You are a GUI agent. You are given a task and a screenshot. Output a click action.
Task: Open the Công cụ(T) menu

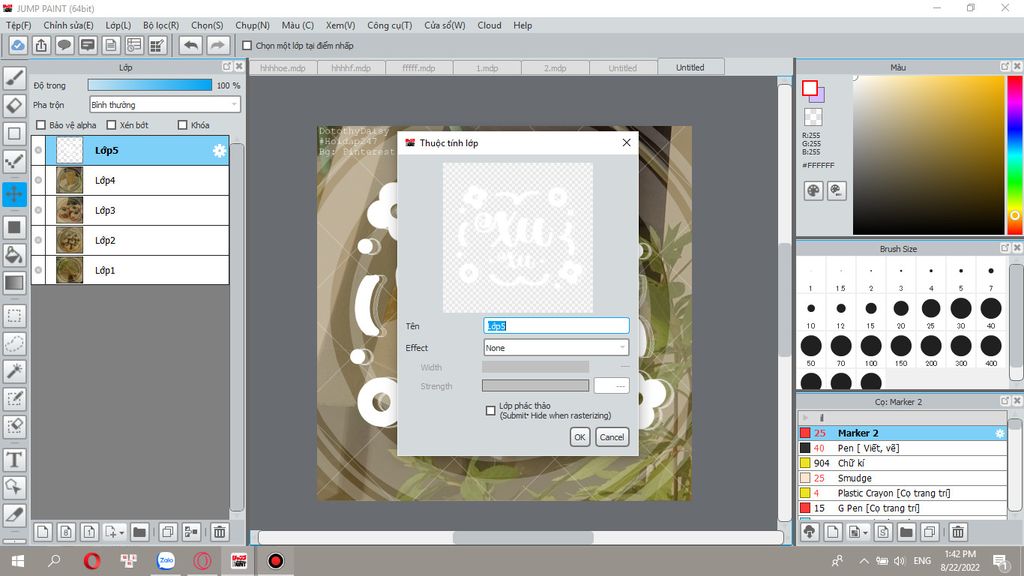(x=389, y=25)
